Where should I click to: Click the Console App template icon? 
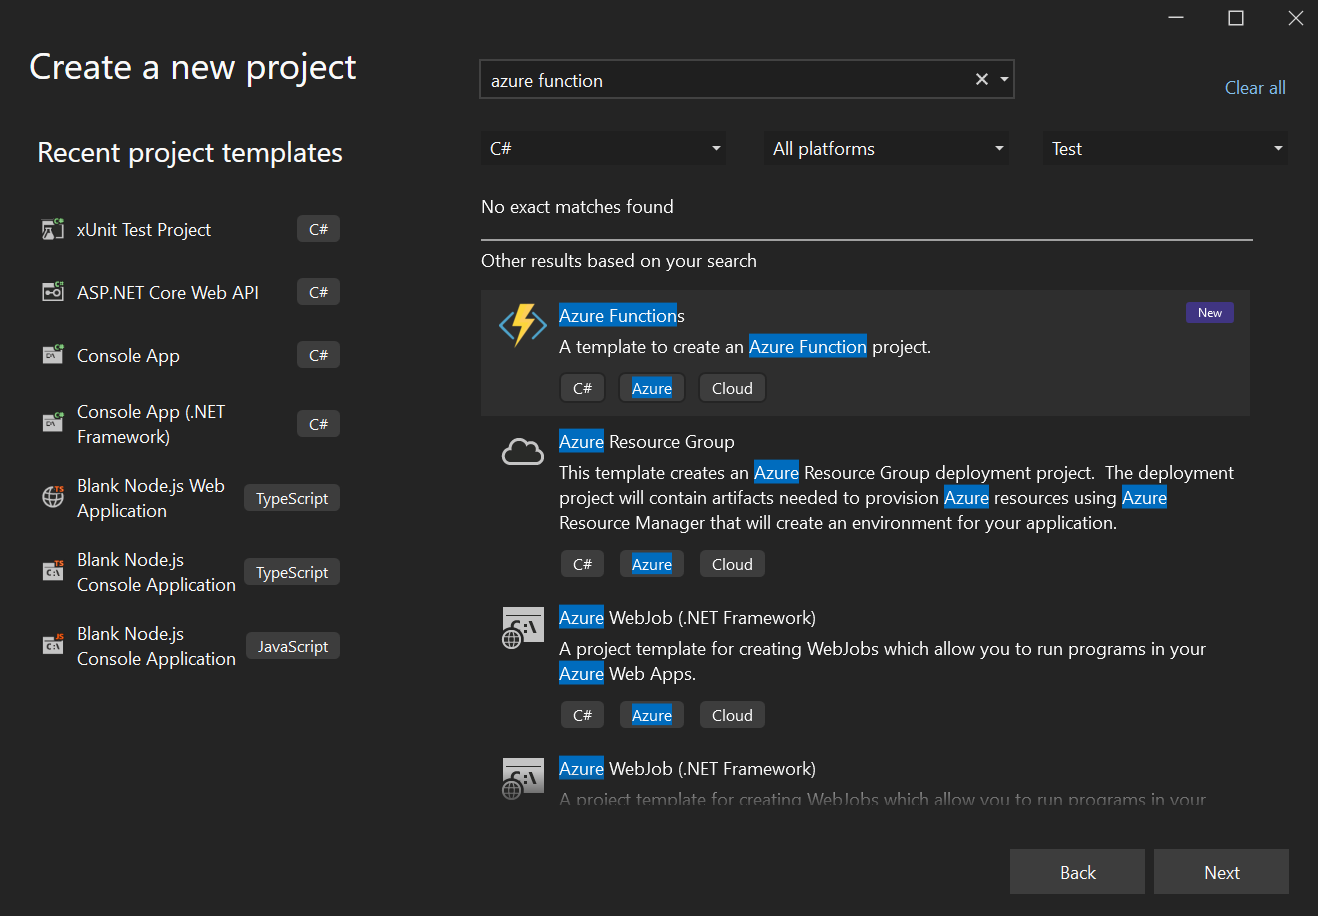(53, 355)
